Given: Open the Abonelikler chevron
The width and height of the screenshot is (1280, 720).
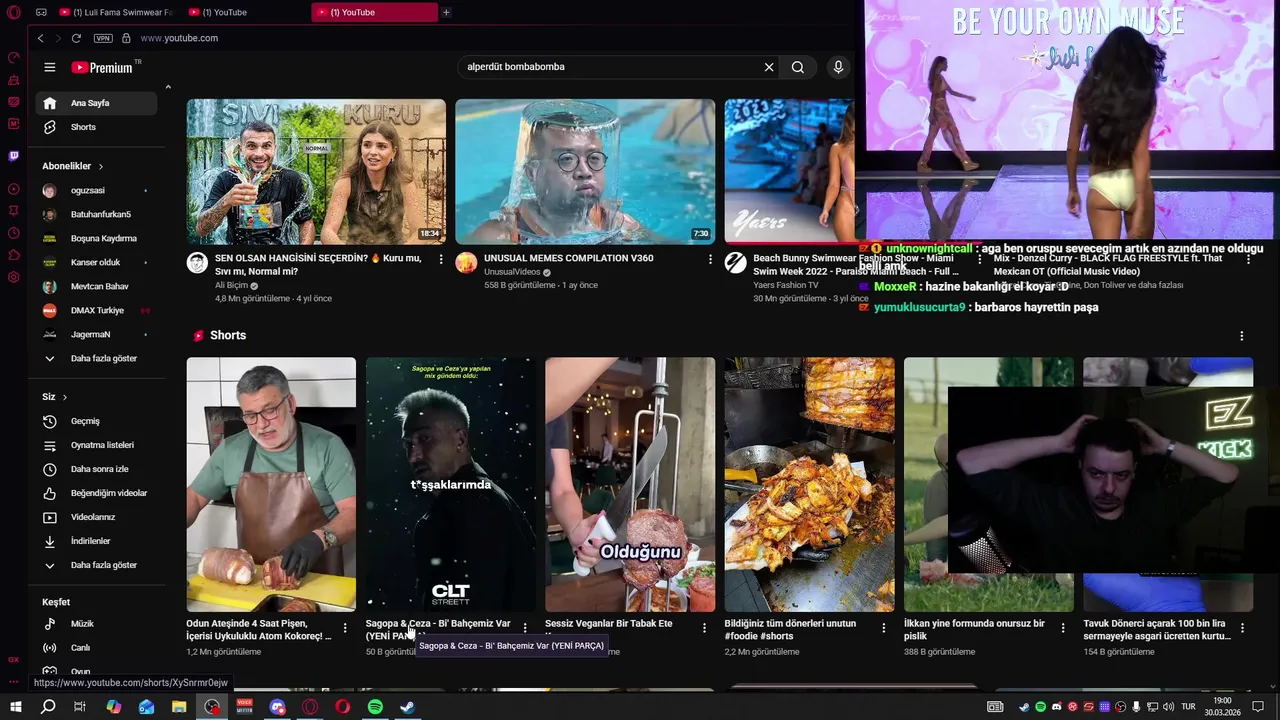Looking at the screenshot, I should pyautogui.click(x=100, y=166).
